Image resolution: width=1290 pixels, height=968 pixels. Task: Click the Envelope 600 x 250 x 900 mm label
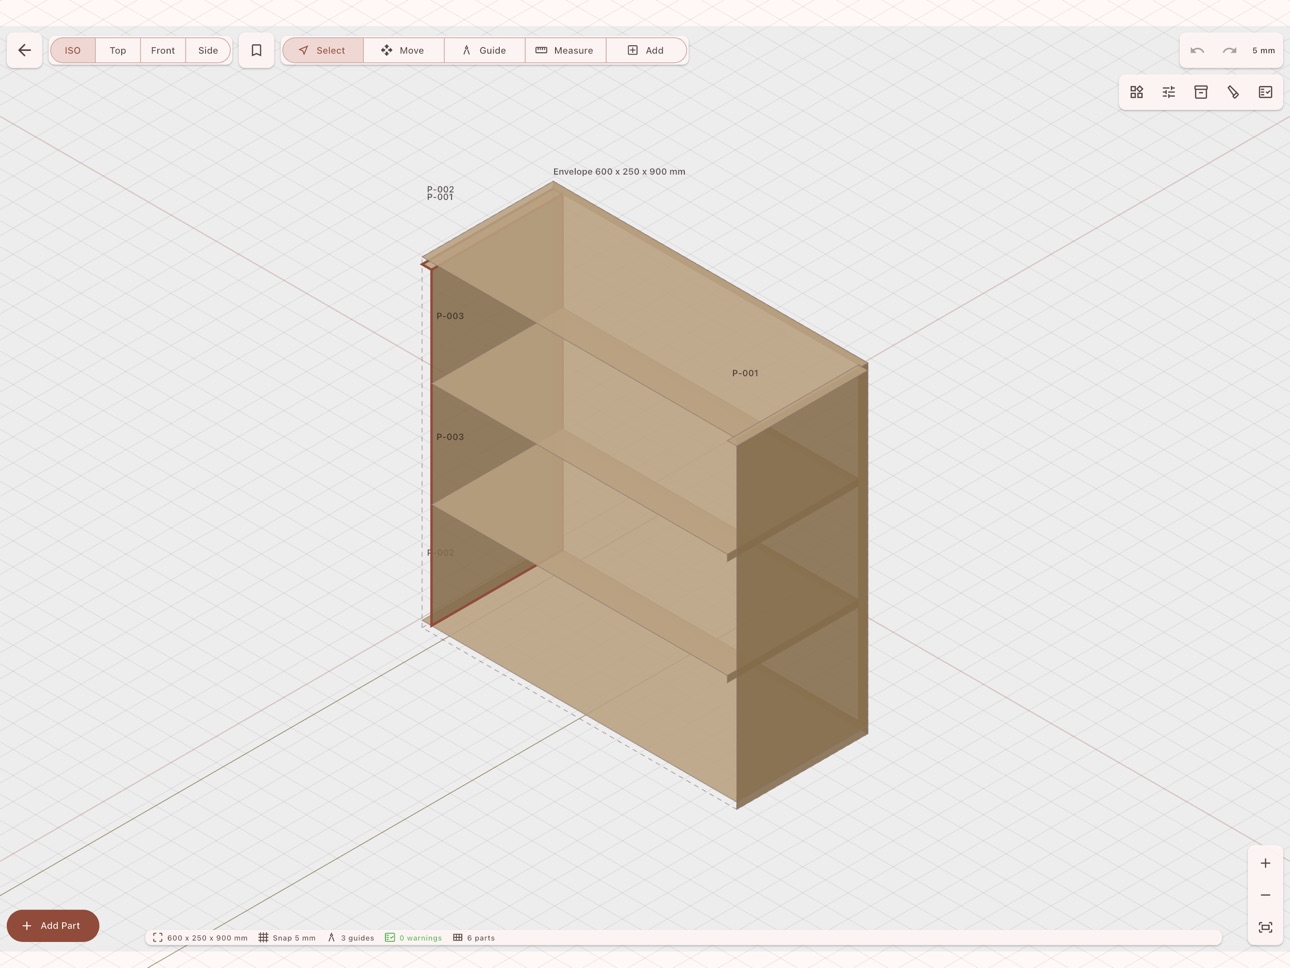pyautogui.click(x=619, y=172)
